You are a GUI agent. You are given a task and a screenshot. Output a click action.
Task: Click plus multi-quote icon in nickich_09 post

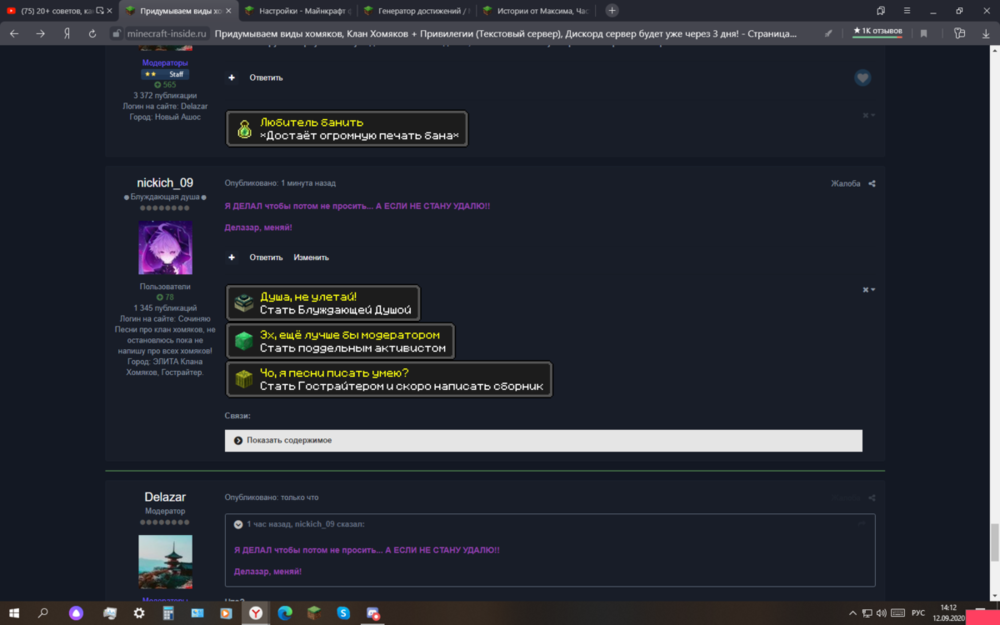click(232, 258)
